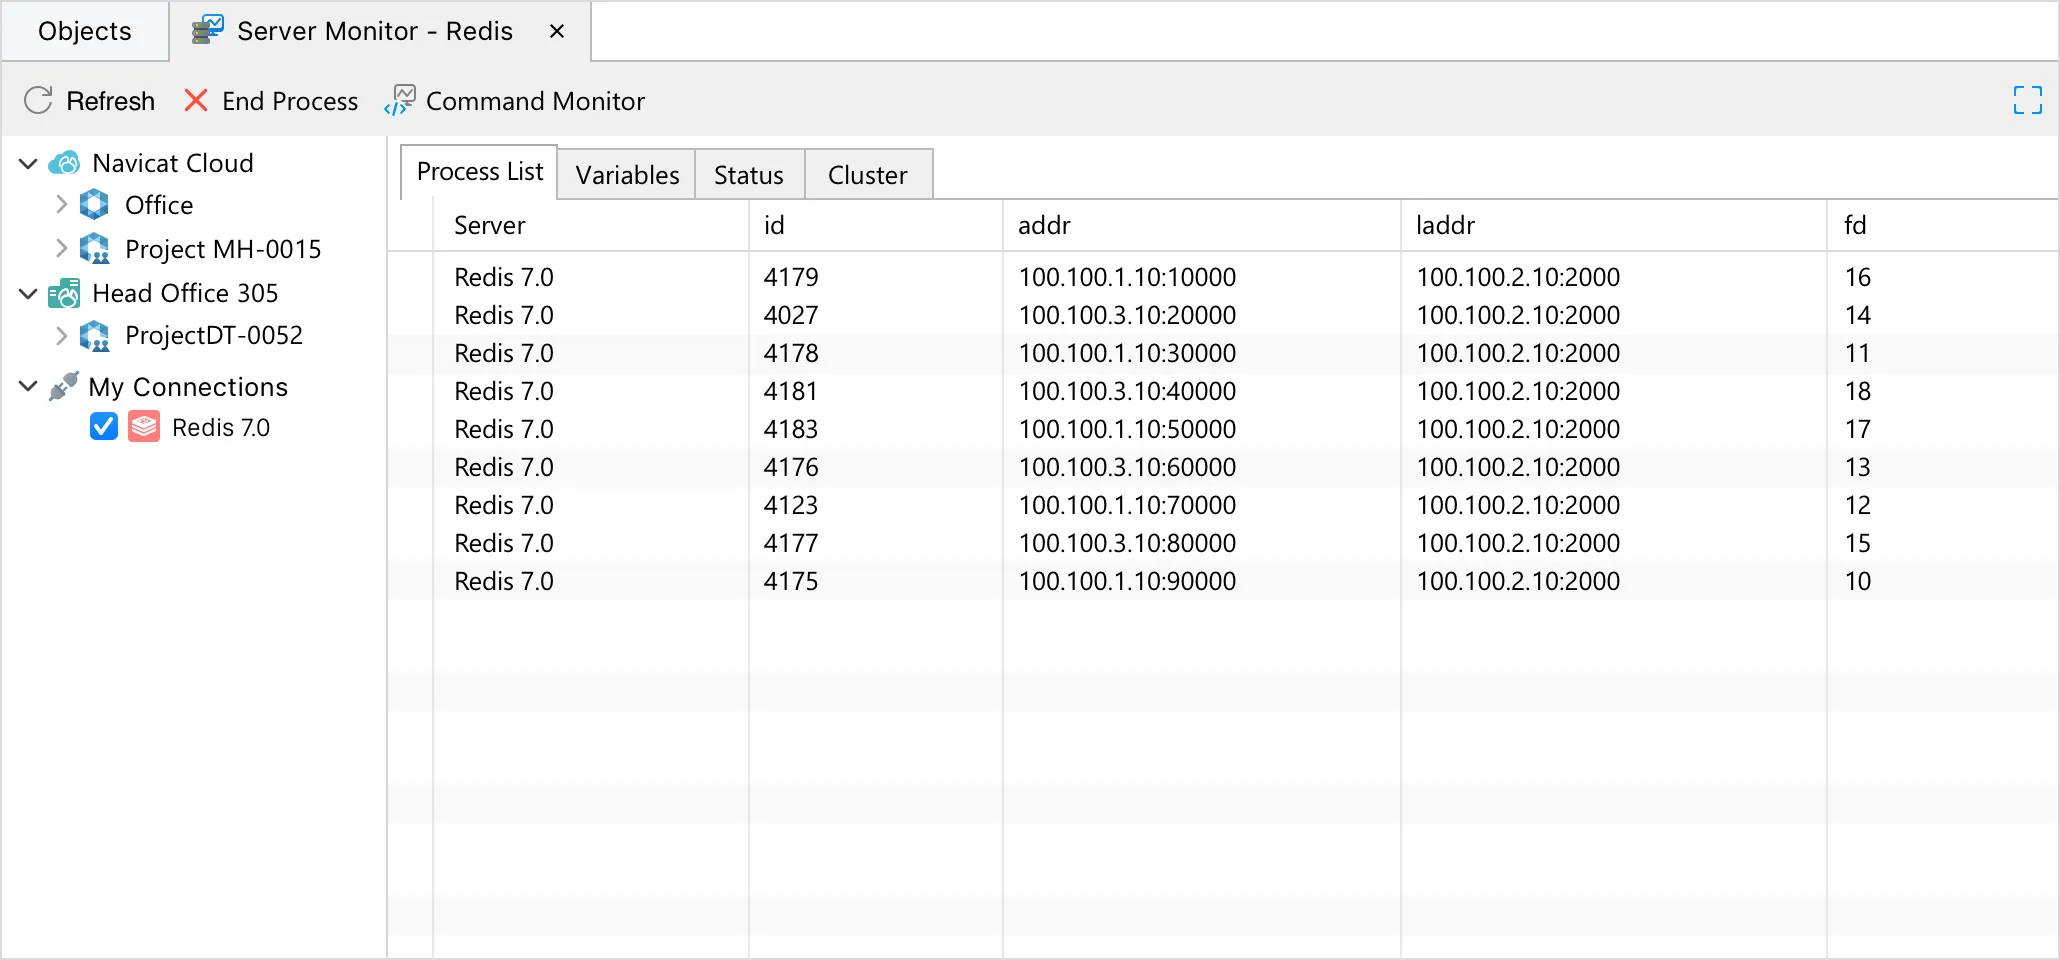Select process id 4175
The image size is (2060, 960).
point(791,581)
